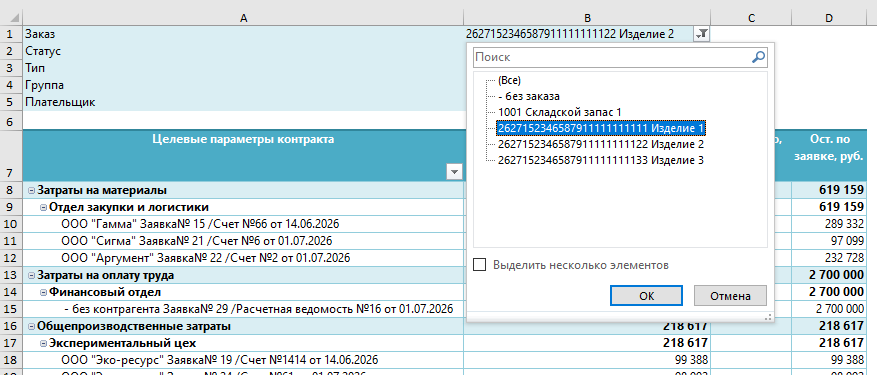This screenshot has width=877, height=375.
Task: Click the 'Ост. по заявке, руб.' header cell
Action: 829,156
